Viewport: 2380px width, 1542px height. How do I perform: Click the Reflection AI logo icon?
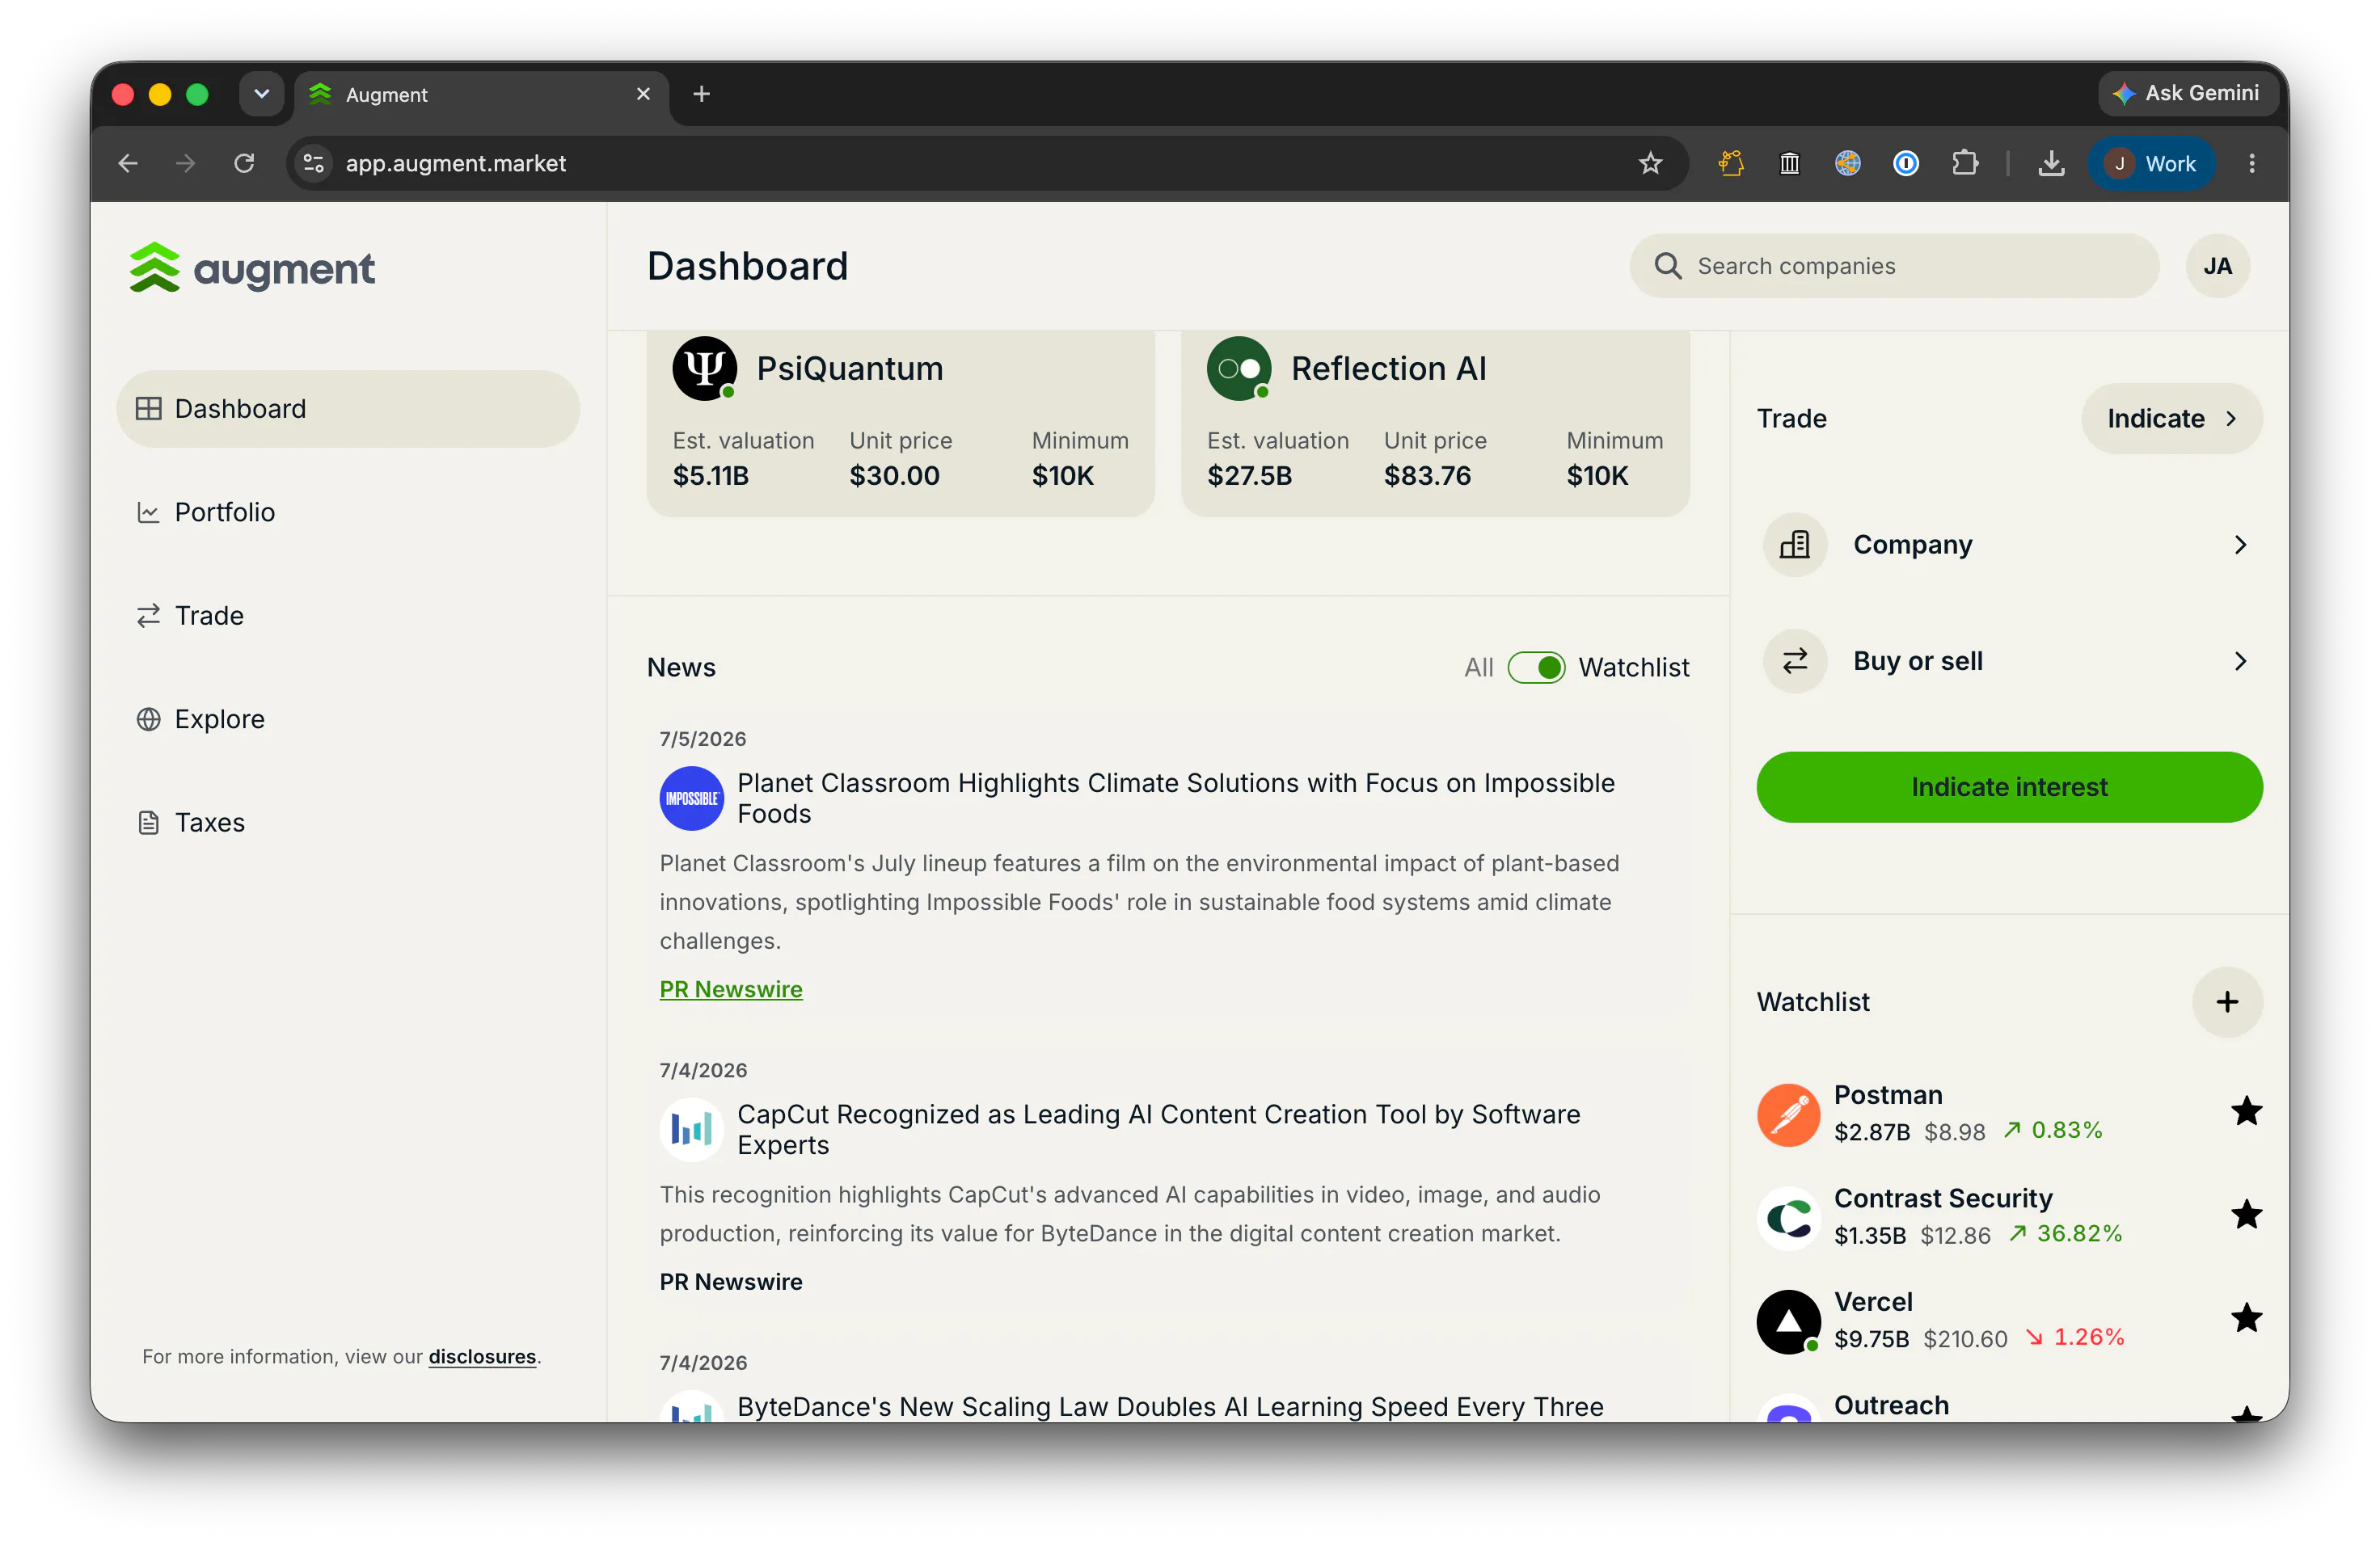point(1239,368)
